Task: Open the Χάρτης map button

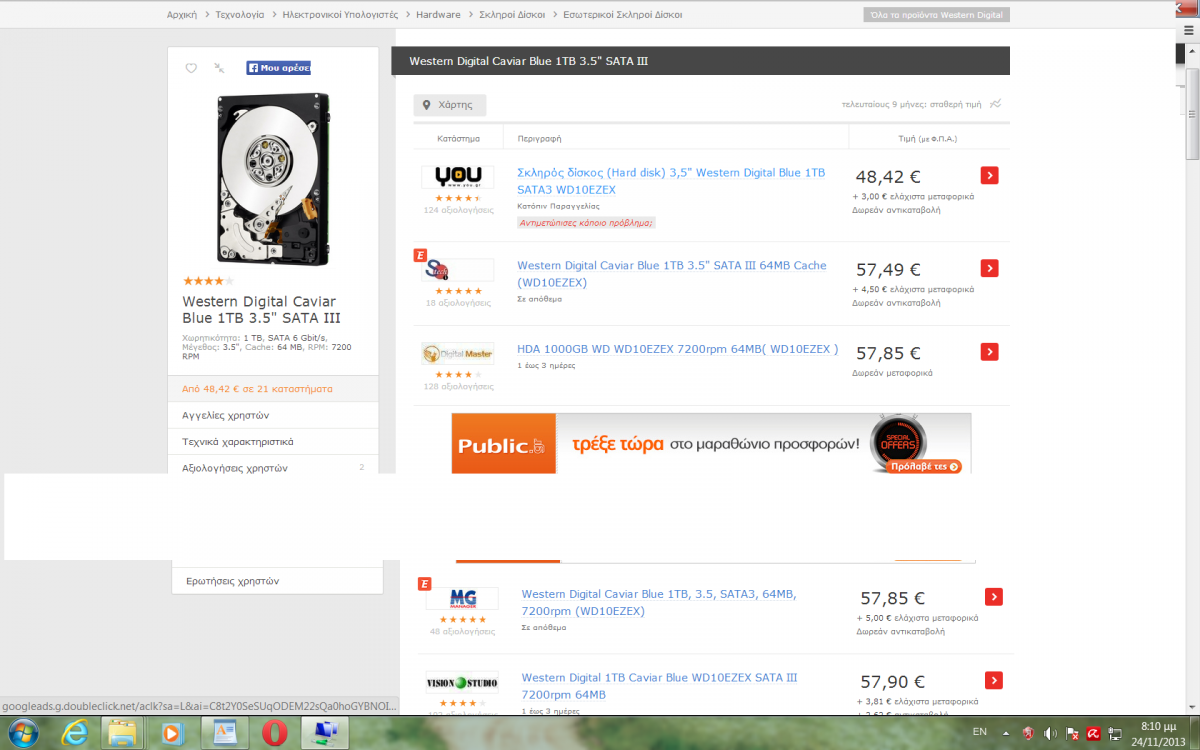Action: (450, 104)
